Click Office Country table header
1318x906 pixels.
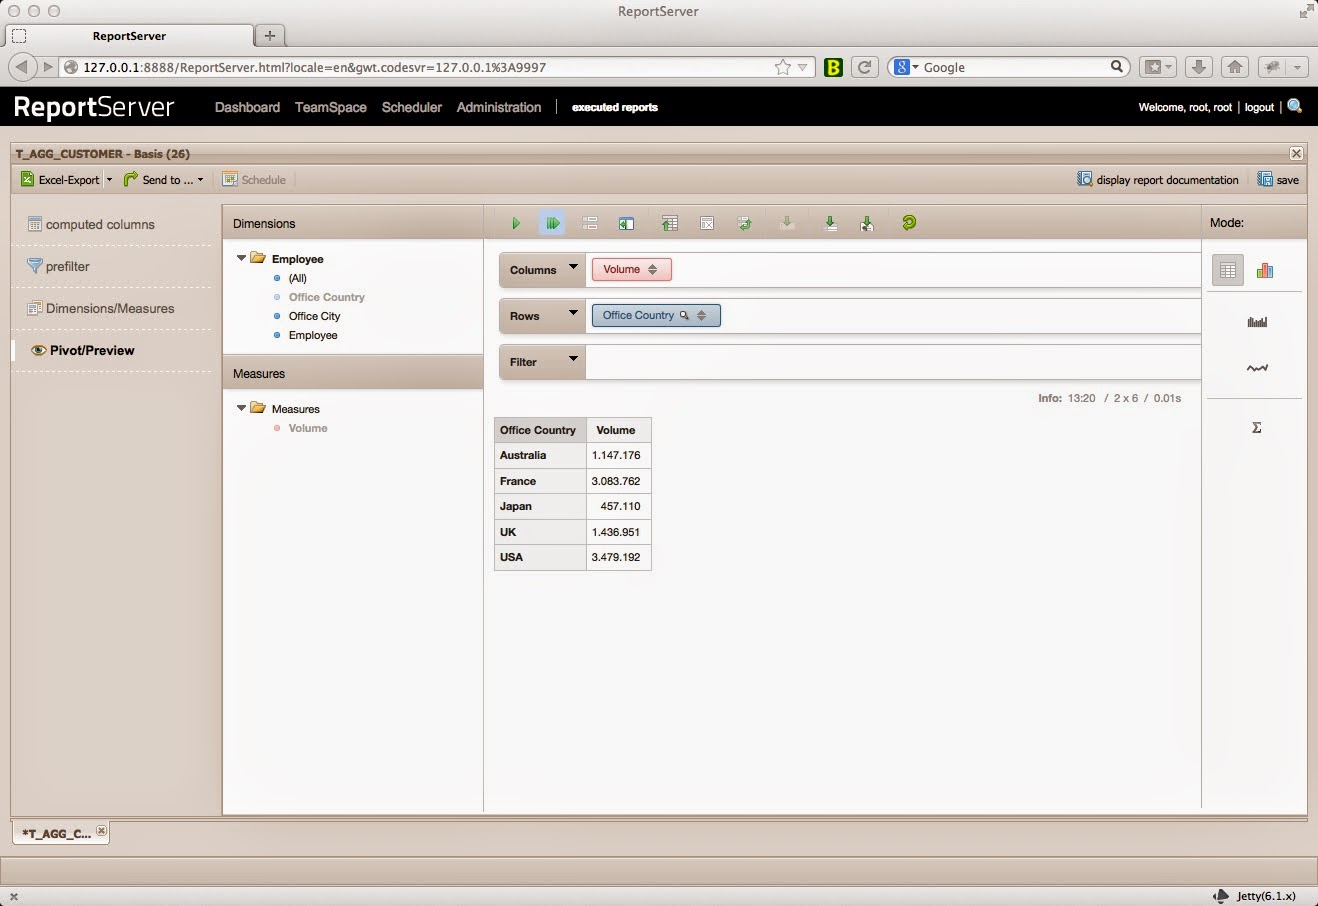pos(540,430)
